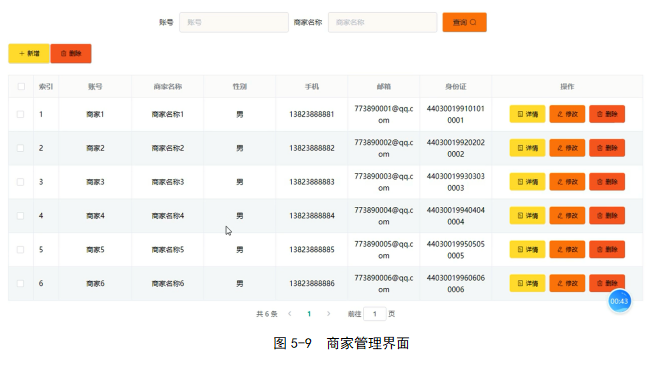Click email cell 773890005@qq.com
Image resolution: width=646 pixels, height=367 pixels.
pyautogui.click(x=384, y=249)
